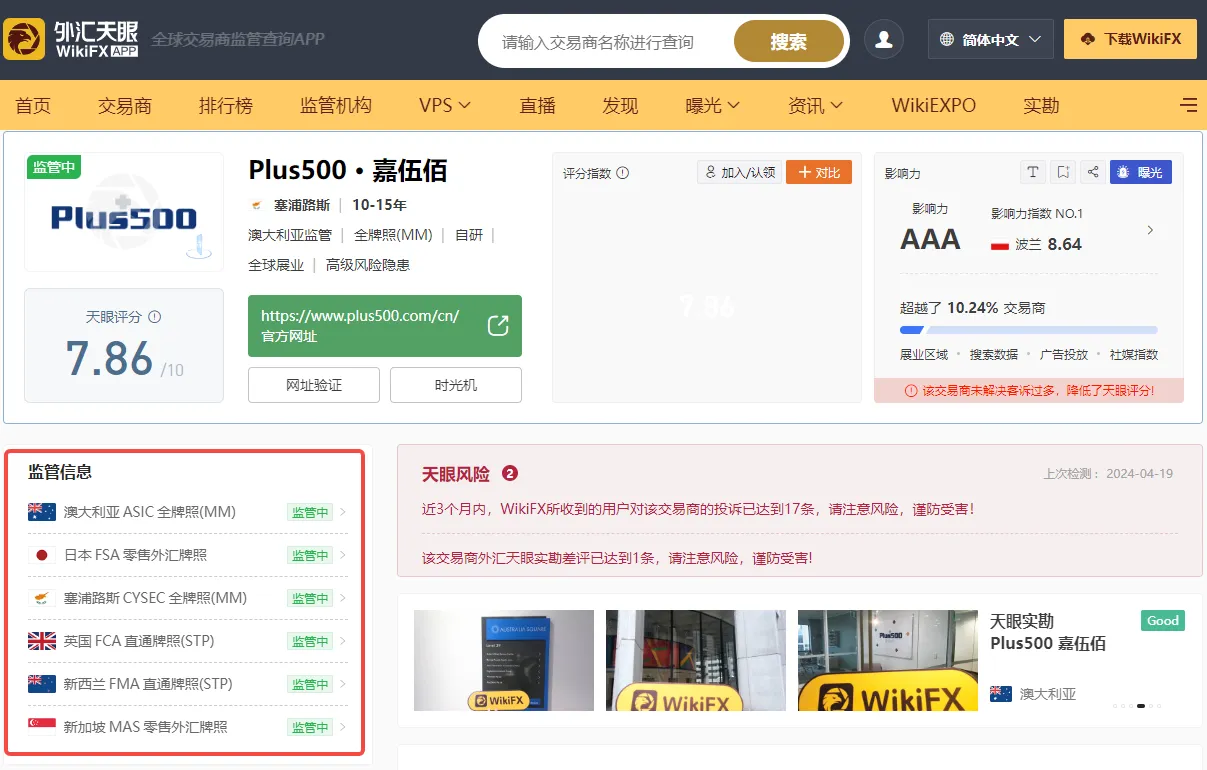
Task: Open the official website plus500.com/cn link
Action: (x=385, y=326)
